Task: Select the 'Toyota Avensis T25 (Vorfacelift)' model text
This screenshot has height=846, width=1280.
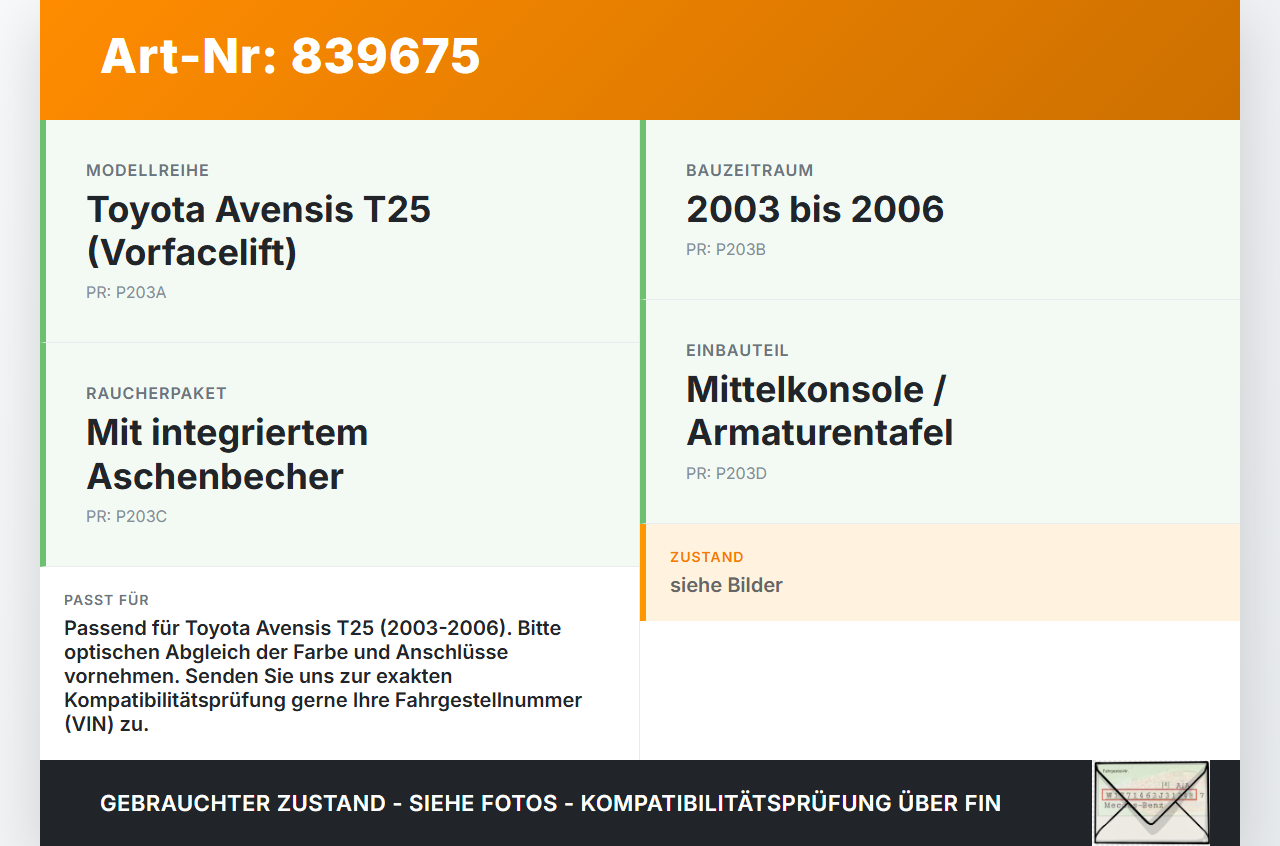Action: [259, 230]
